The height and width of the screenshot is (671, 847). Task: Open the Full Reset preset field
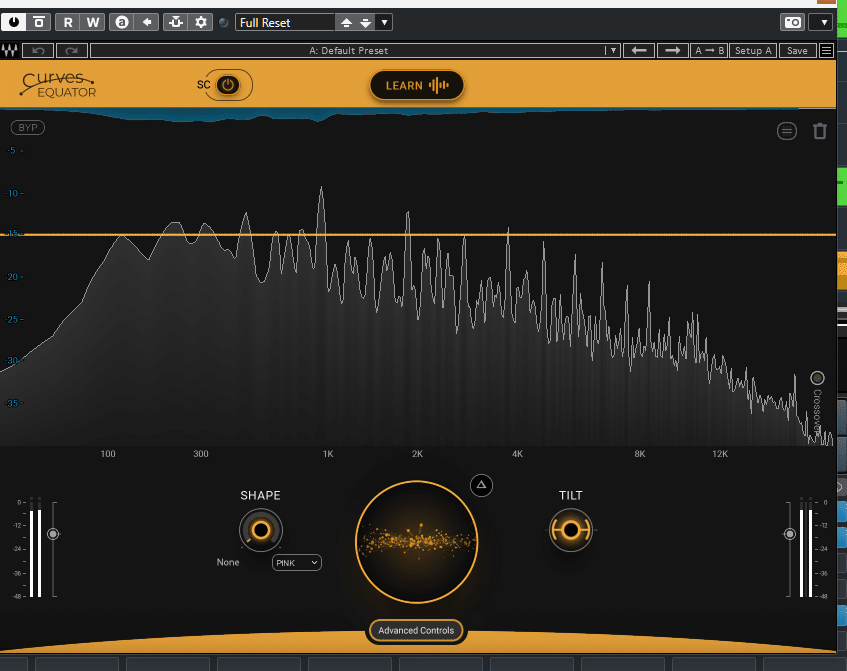tap(285, 22)
